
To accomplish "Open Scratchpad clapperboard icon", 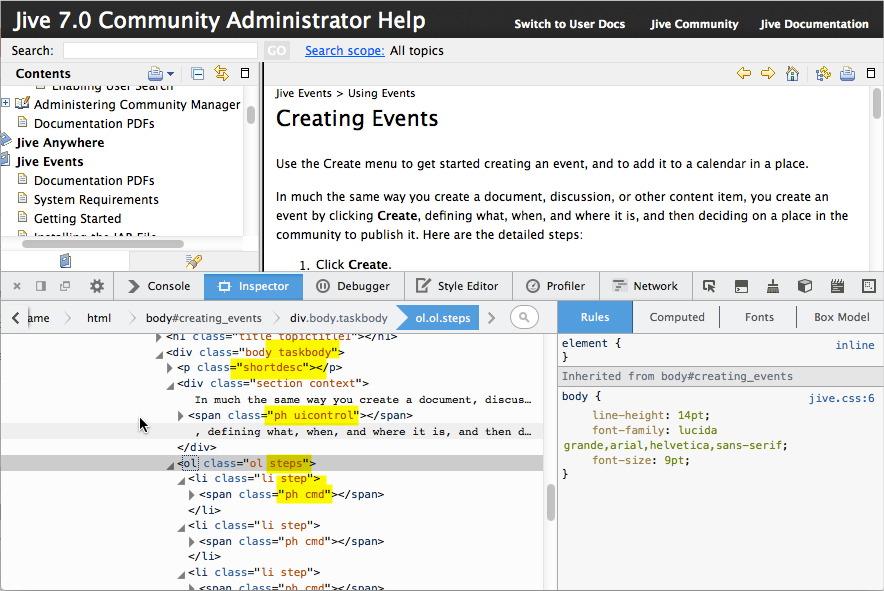I will [x=837, y=286].
